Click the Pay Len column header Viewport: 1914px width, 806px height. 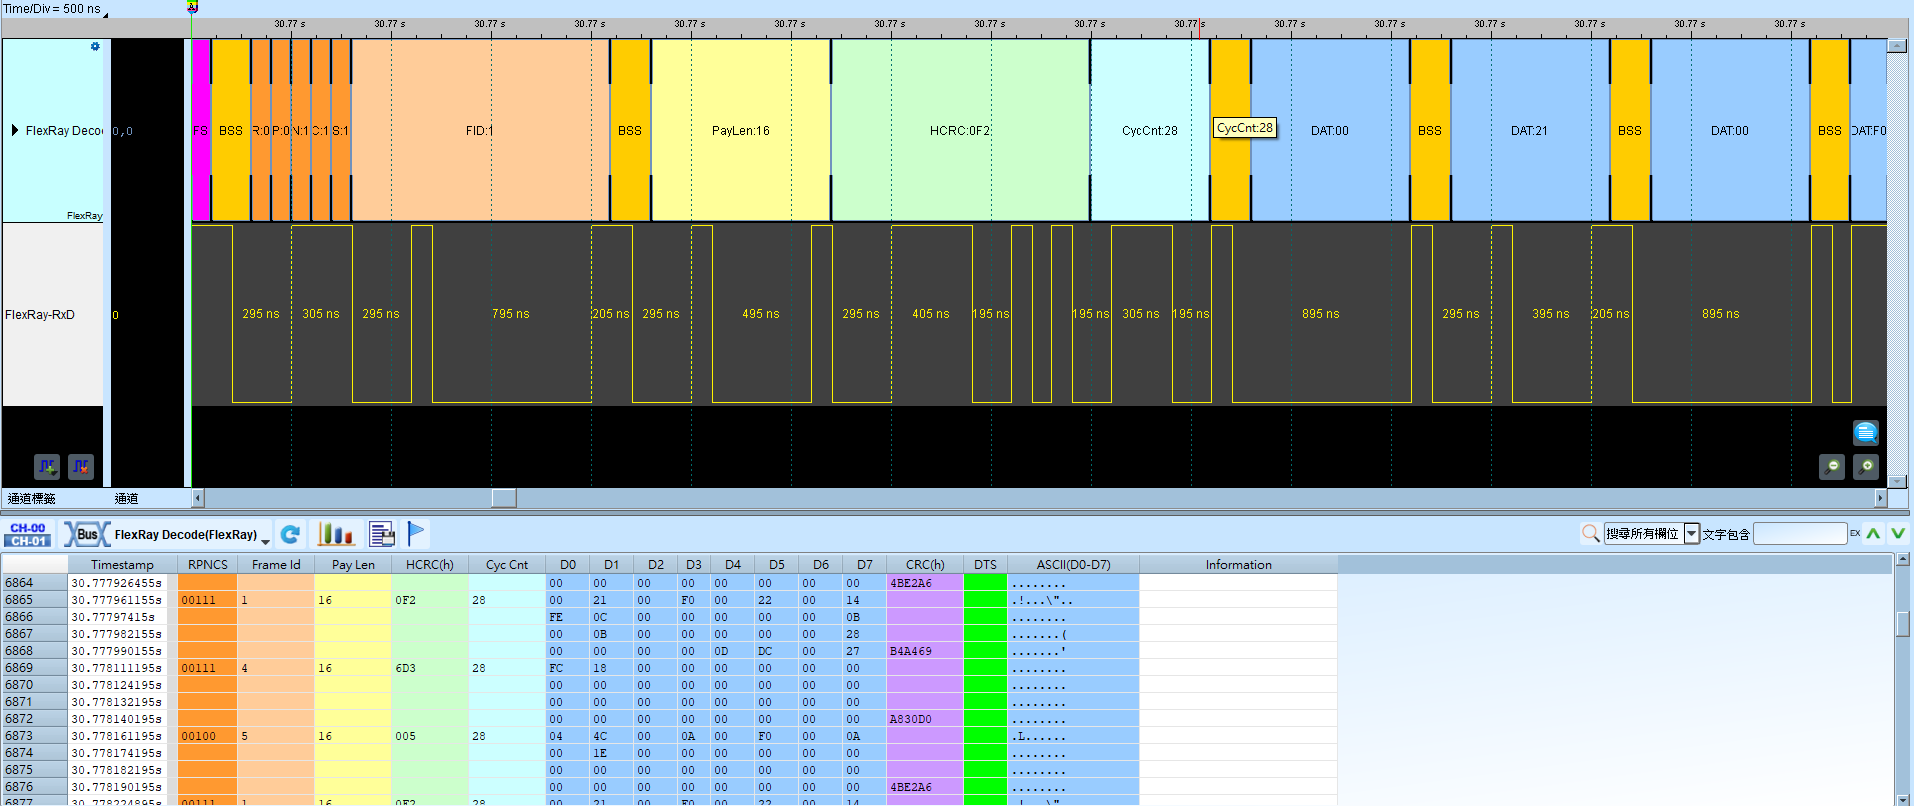point(353,565)
